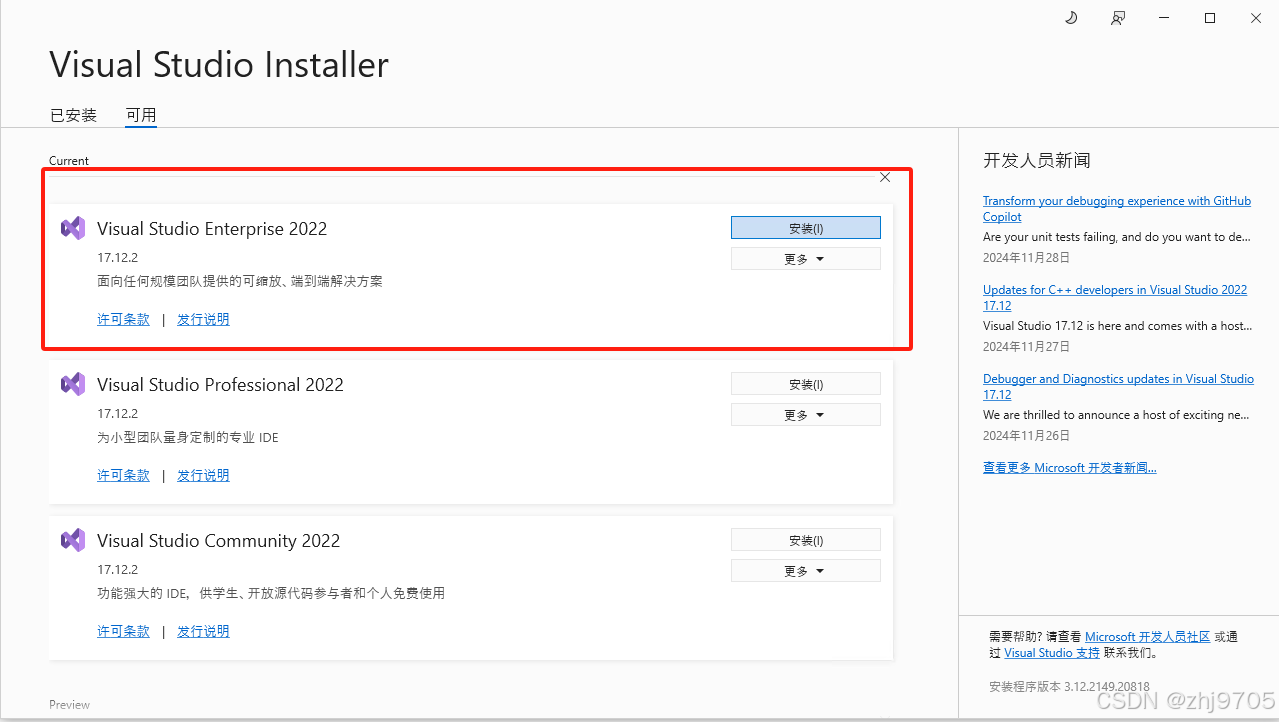Minimize the Visual Studio Installer window

click(x=1164, y=18)
